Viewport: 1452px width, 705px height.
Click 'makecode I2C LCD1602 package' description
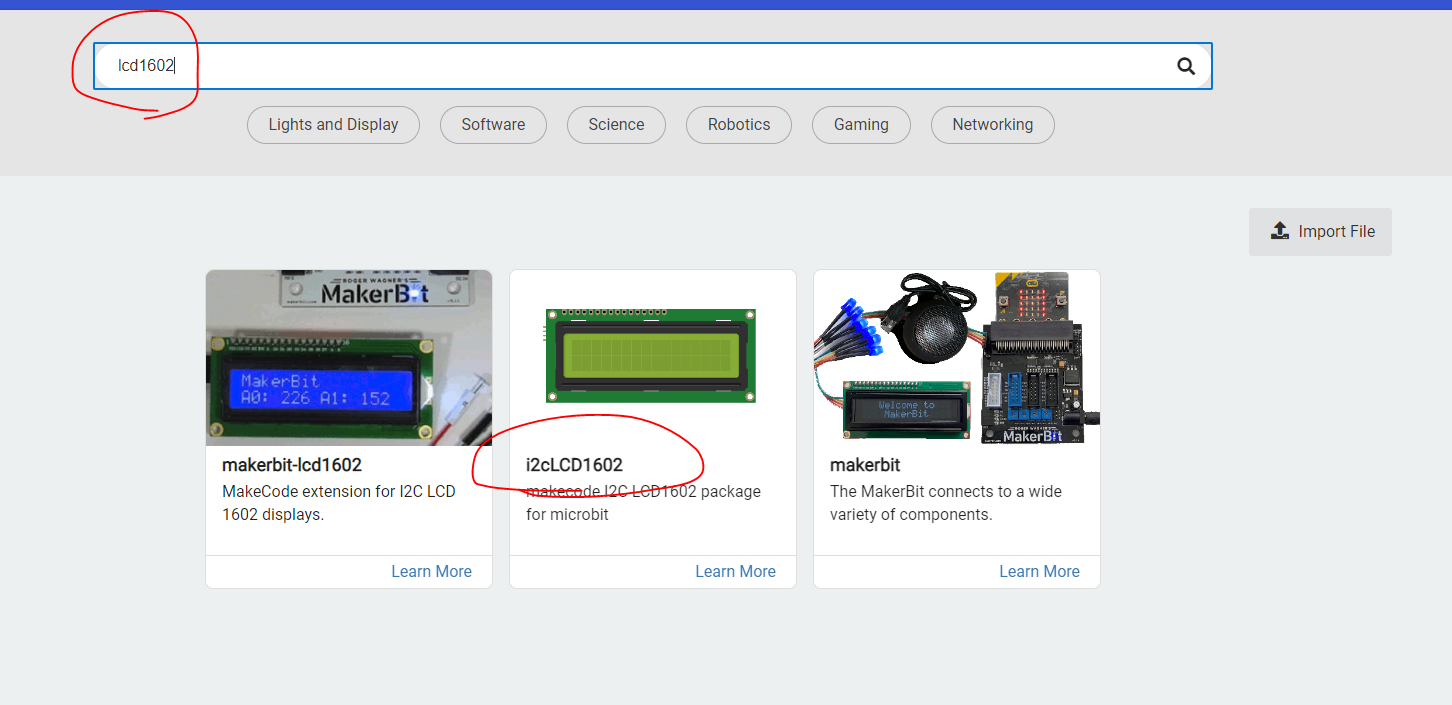[643, 491]
